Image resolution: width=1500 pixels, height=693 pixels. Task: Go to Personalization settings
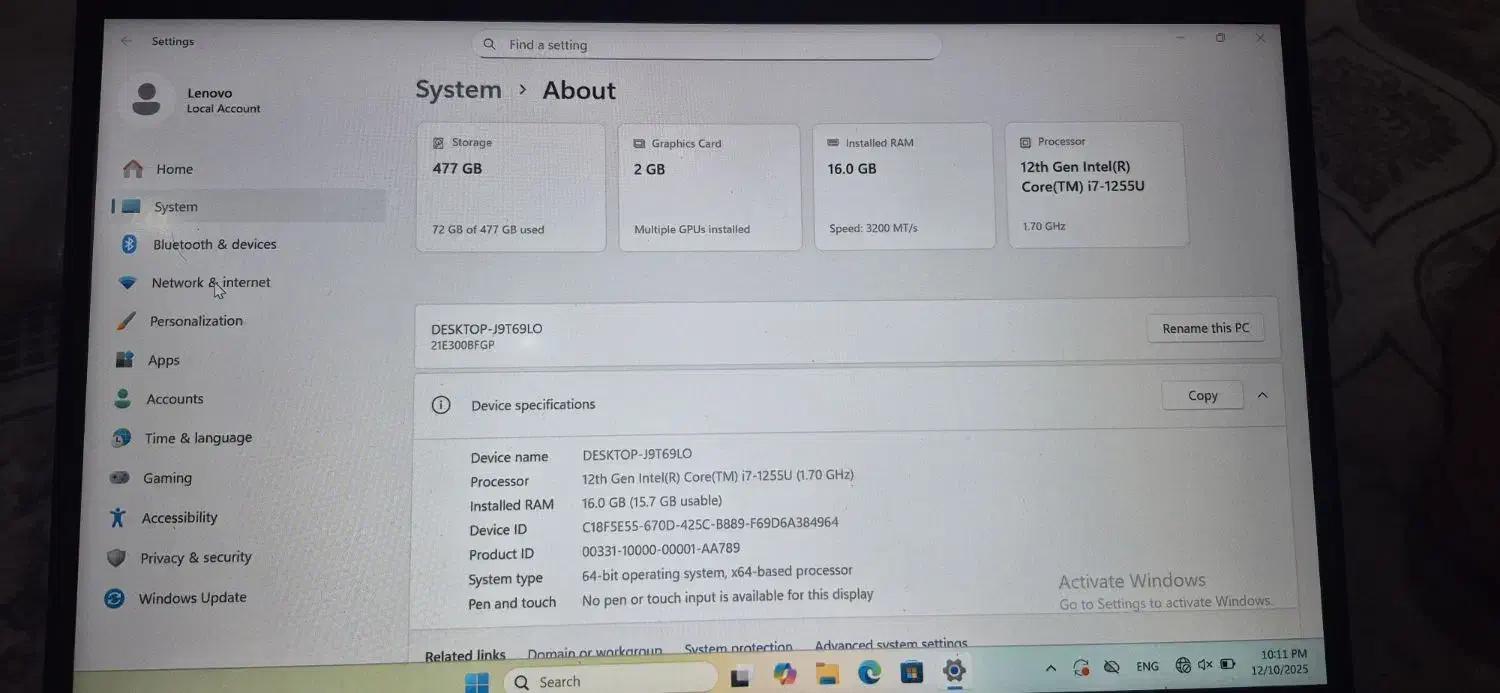point(197,320)
